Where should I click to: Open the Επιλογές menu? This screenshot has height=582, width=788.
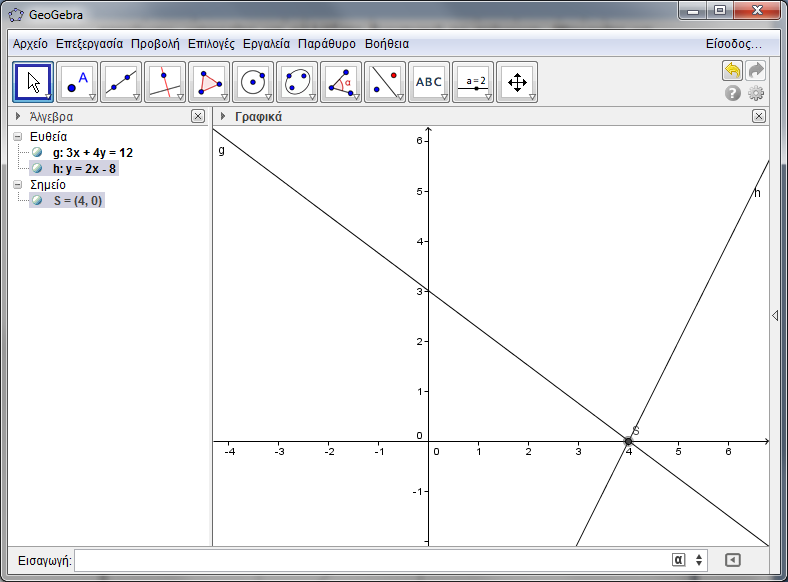point(211,44)
